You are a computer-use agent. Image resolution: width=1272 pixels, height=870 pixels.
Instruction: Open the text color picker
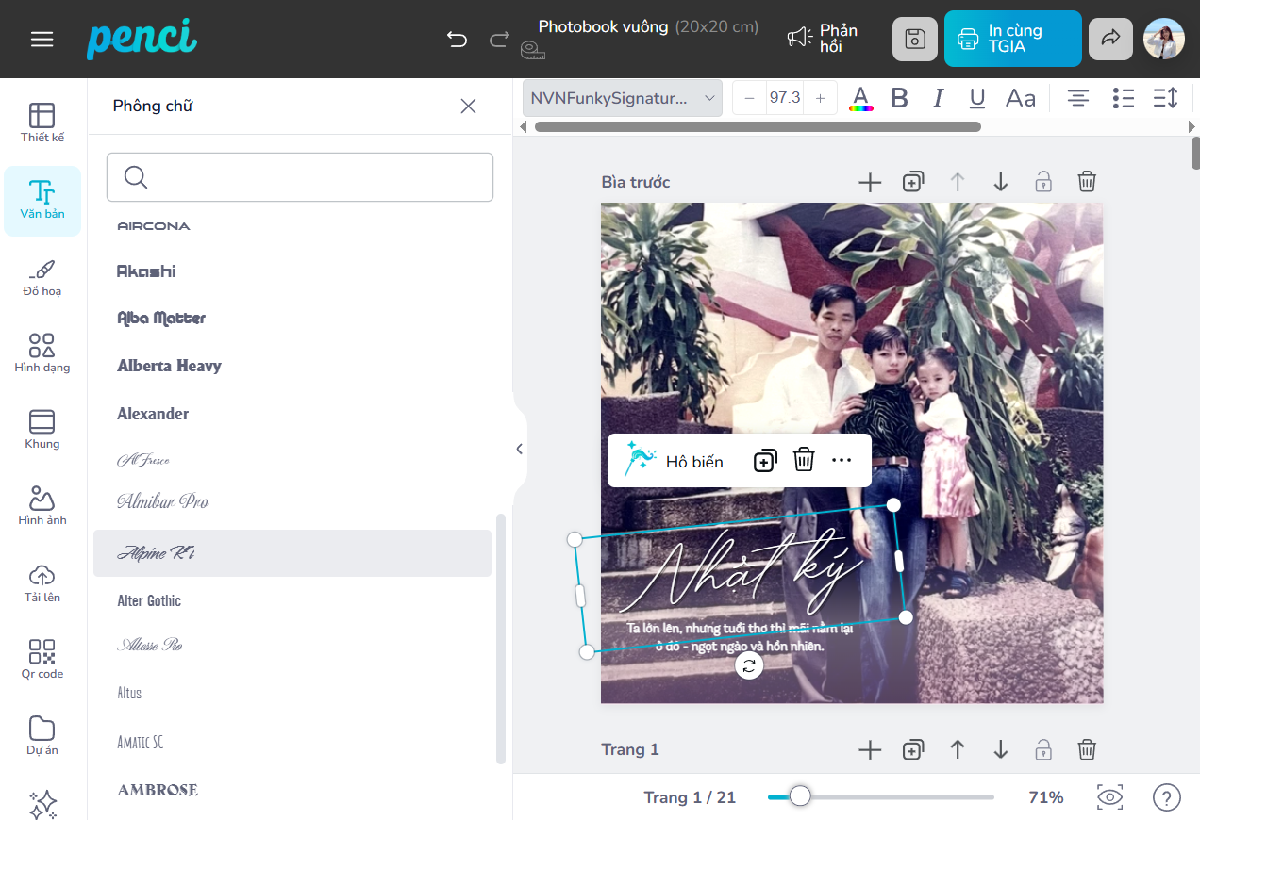pos(861,98)
